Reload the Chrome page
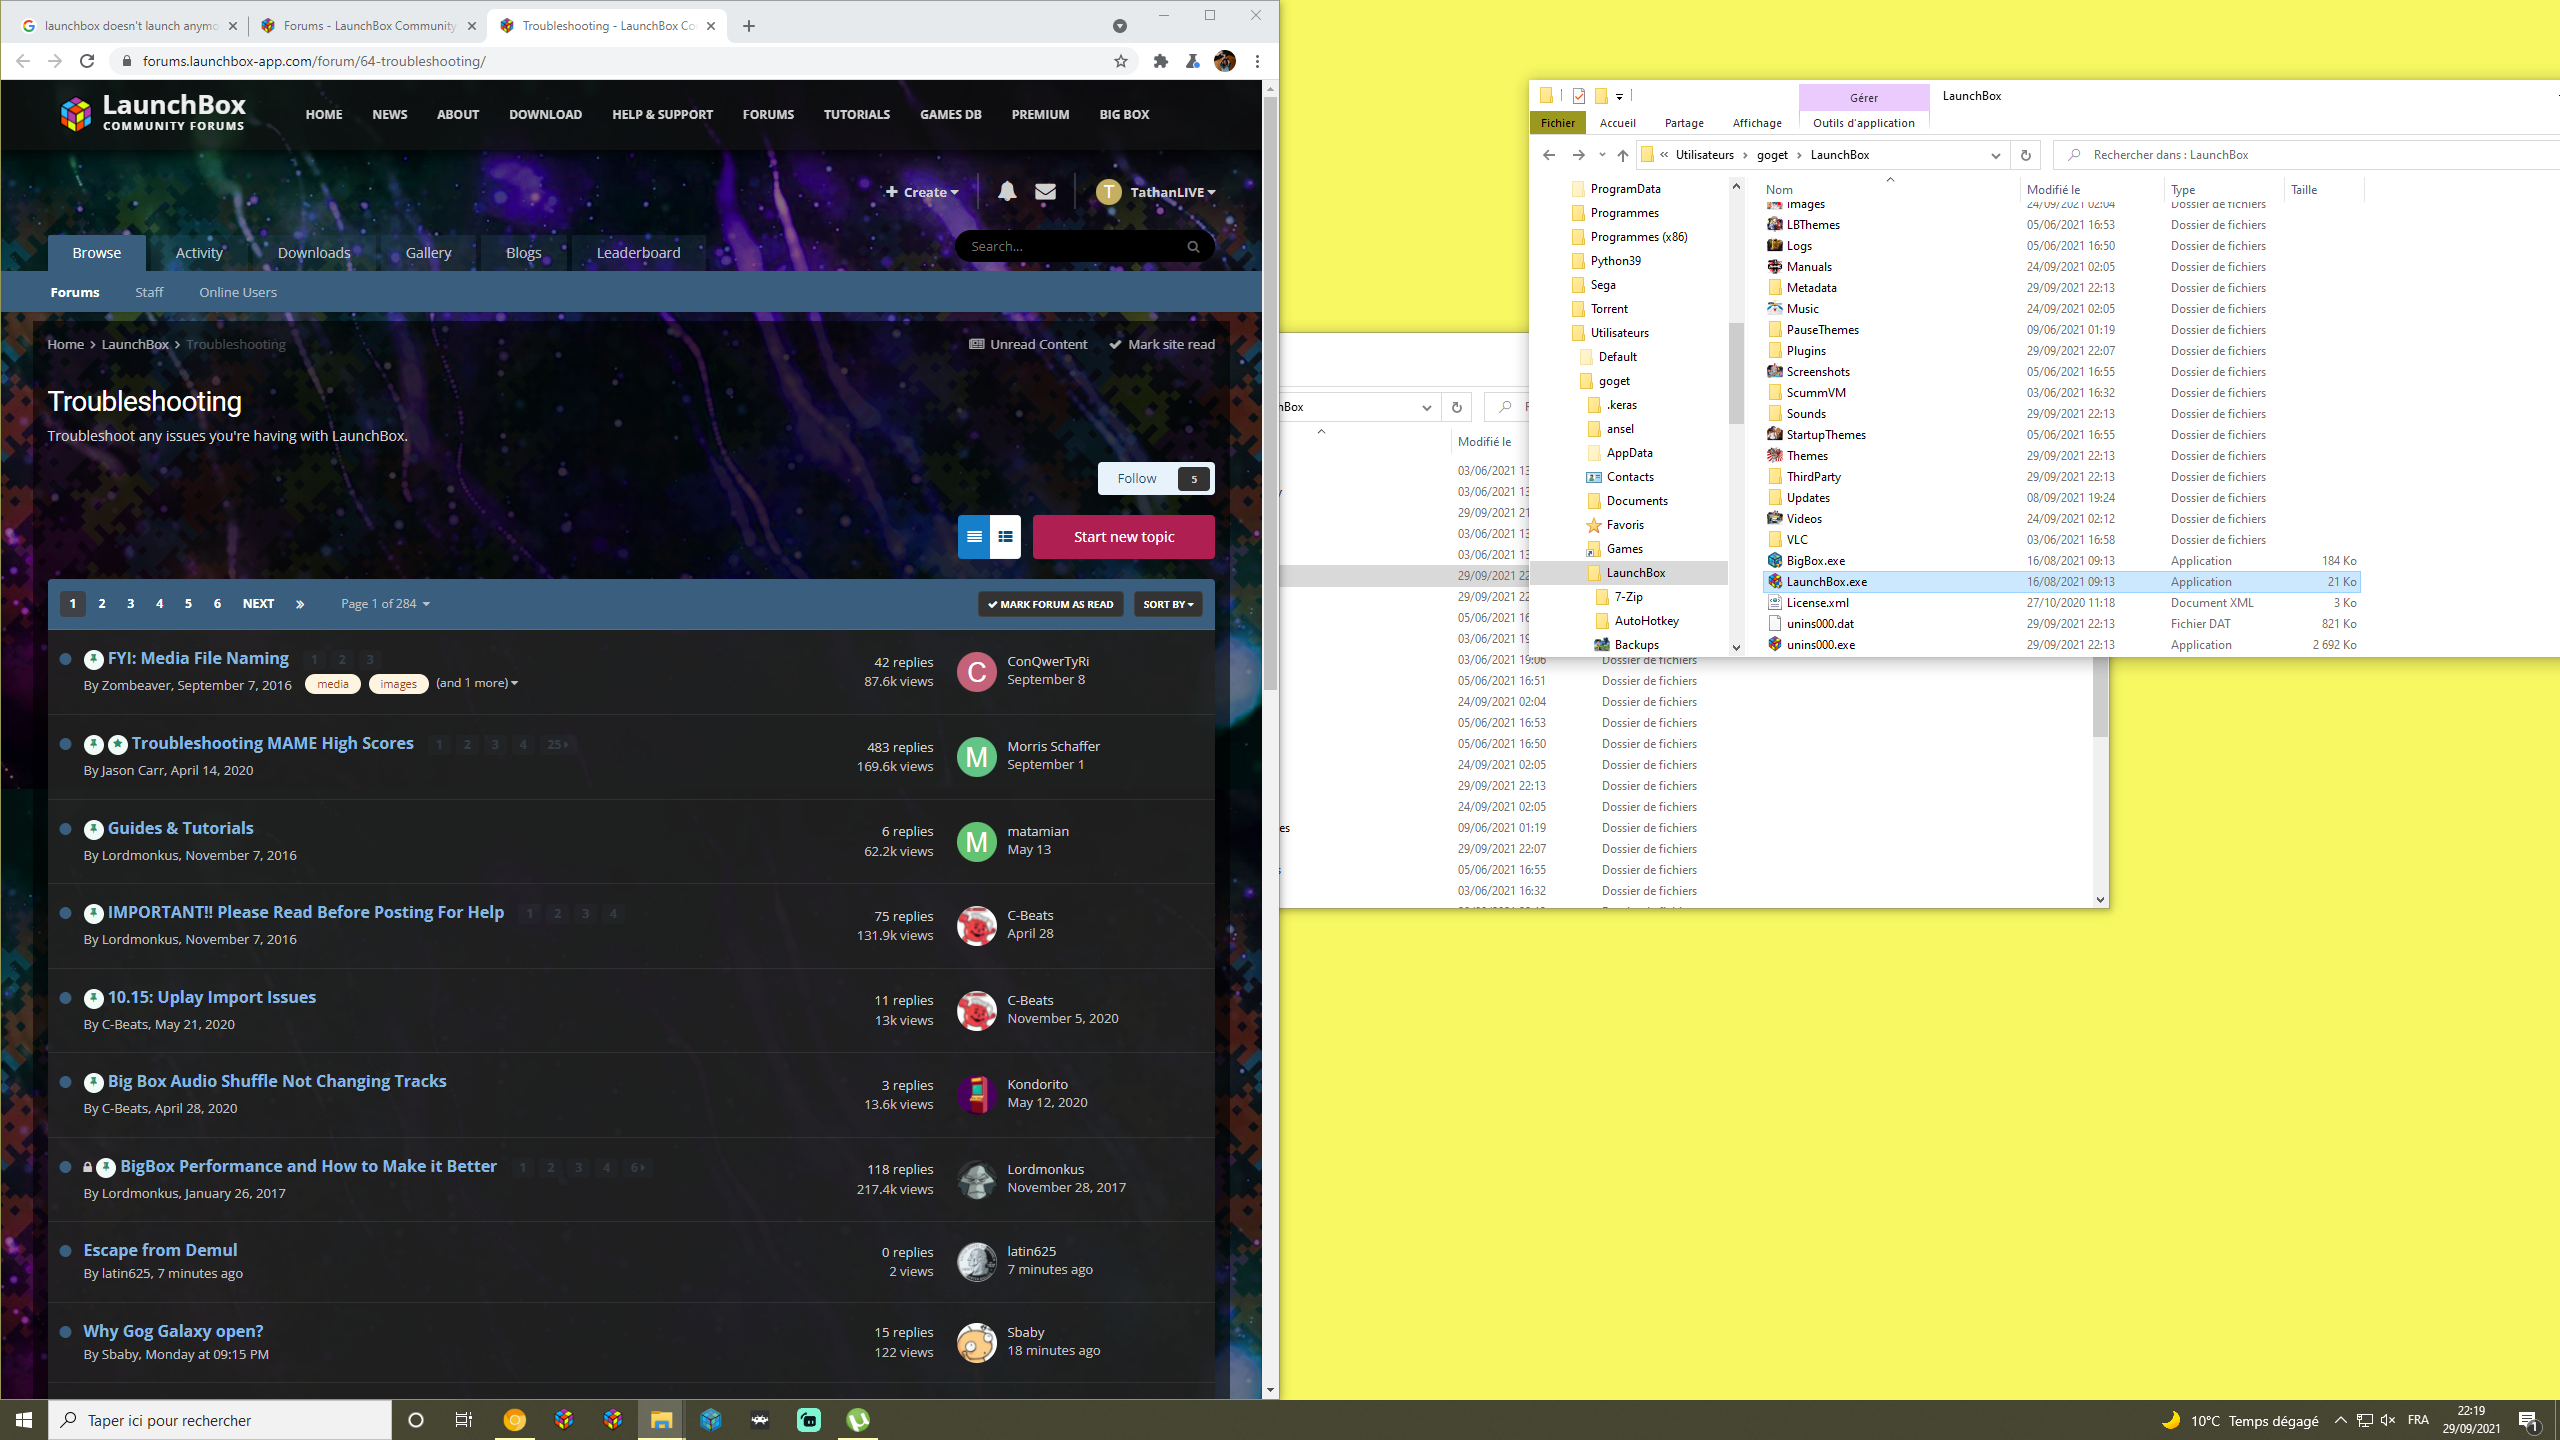This screenshot has height=1440, width=2560. 87,61
